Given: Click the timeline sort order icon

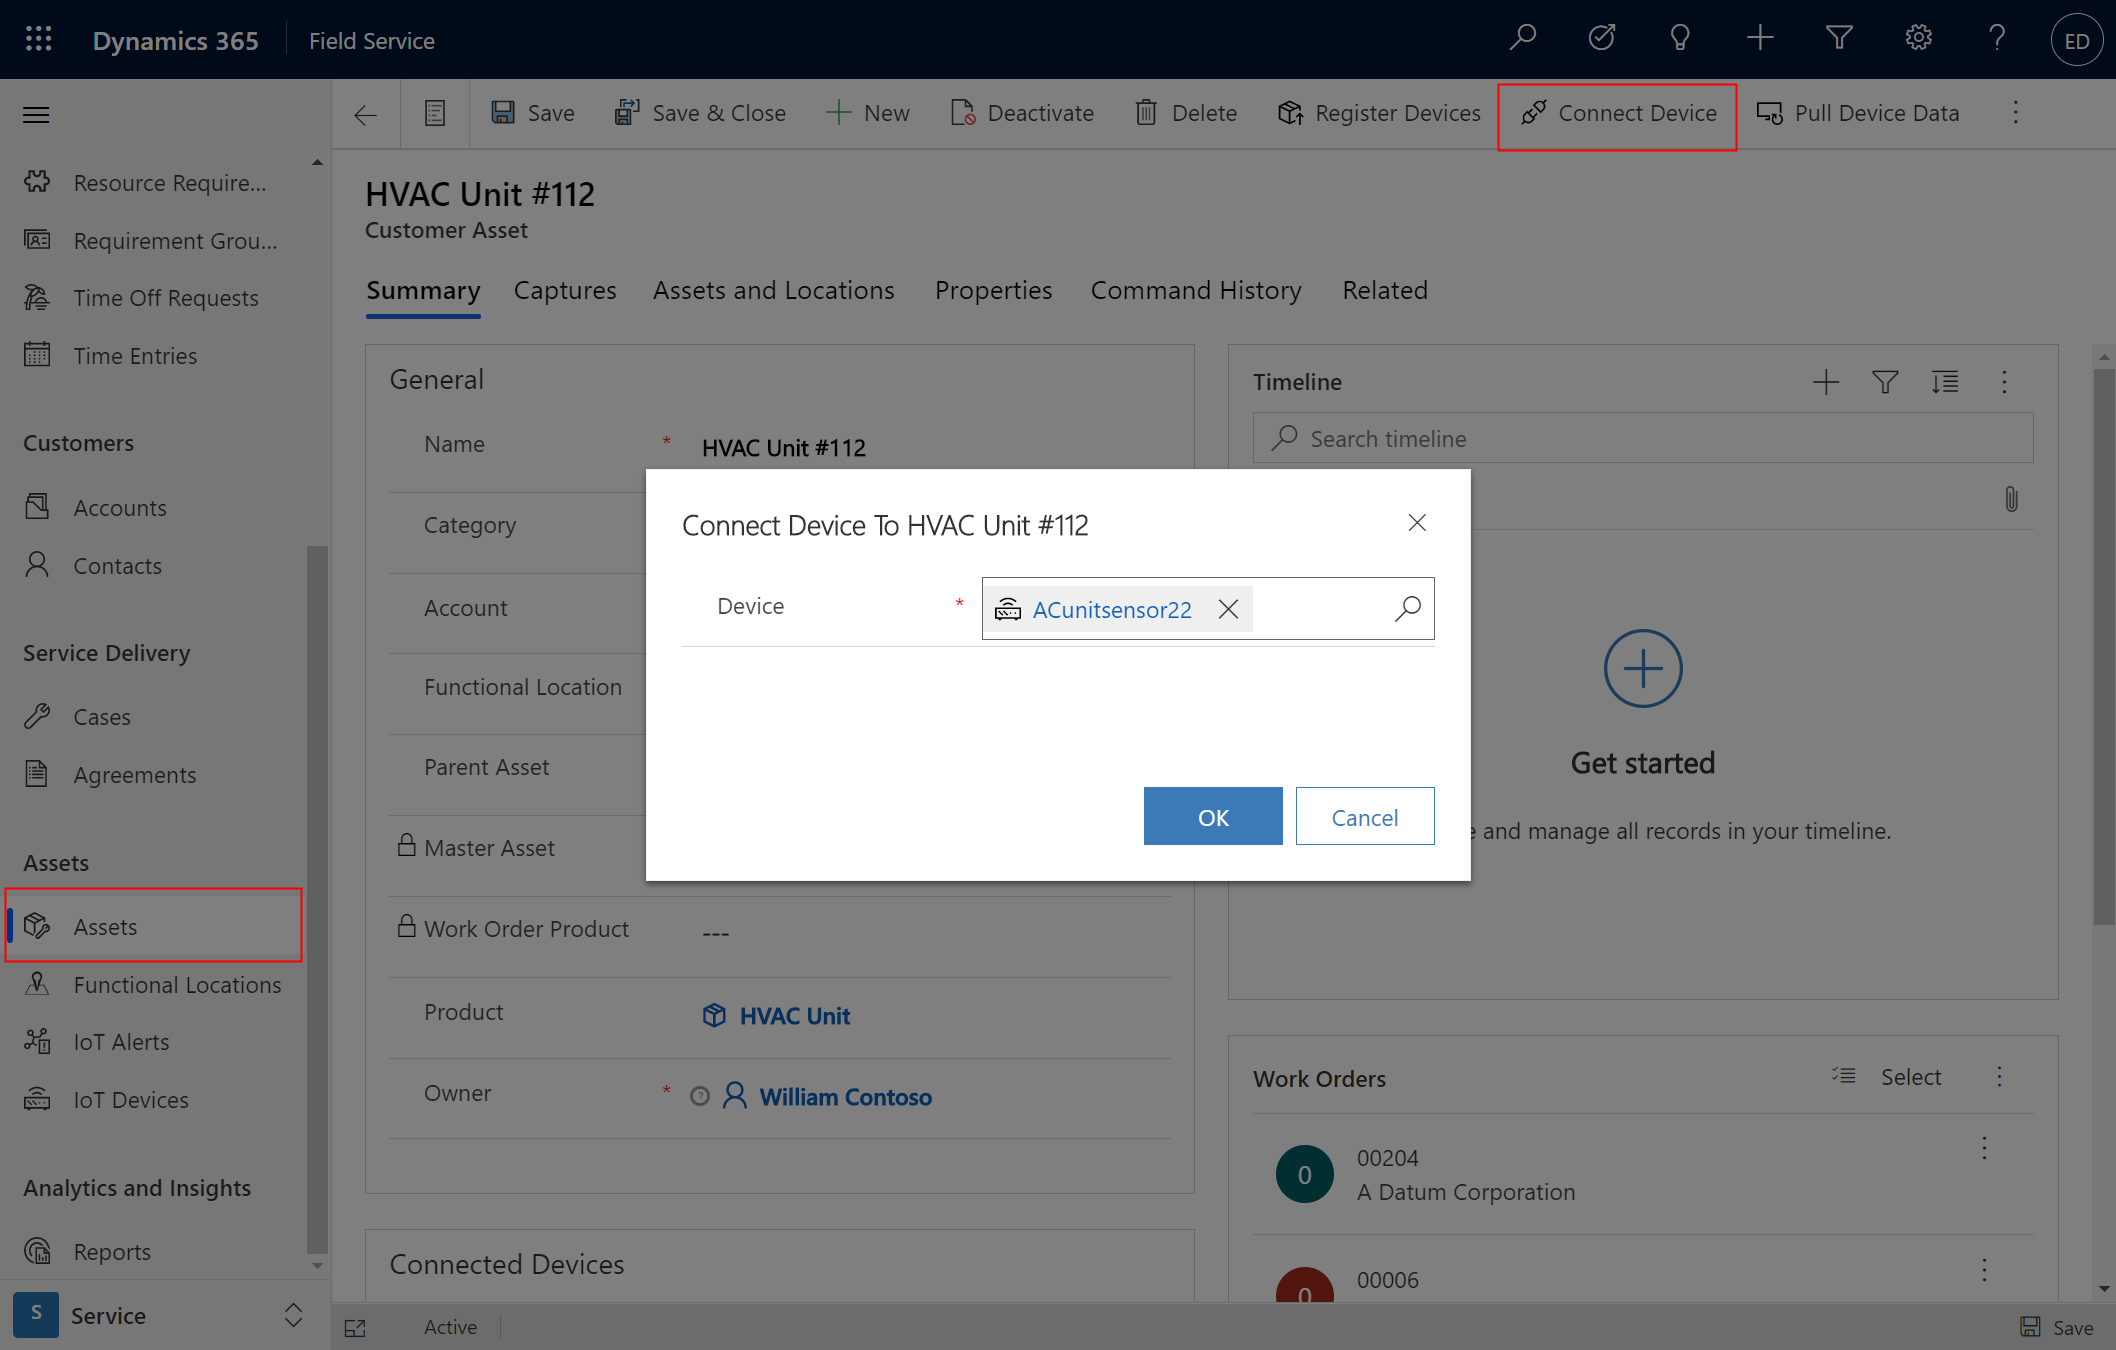Looking at the screenshot, I should click(1945, 382).
